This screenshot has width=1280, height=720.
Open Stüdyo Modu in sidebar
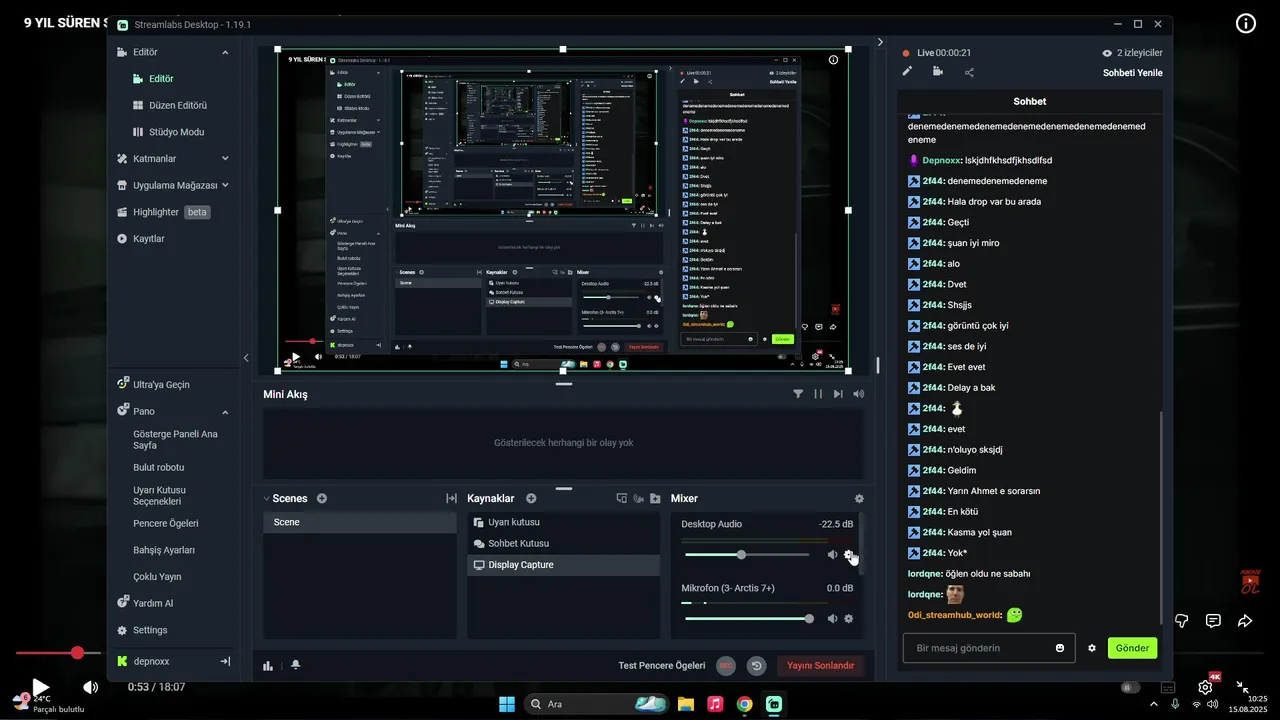(176, 132)
